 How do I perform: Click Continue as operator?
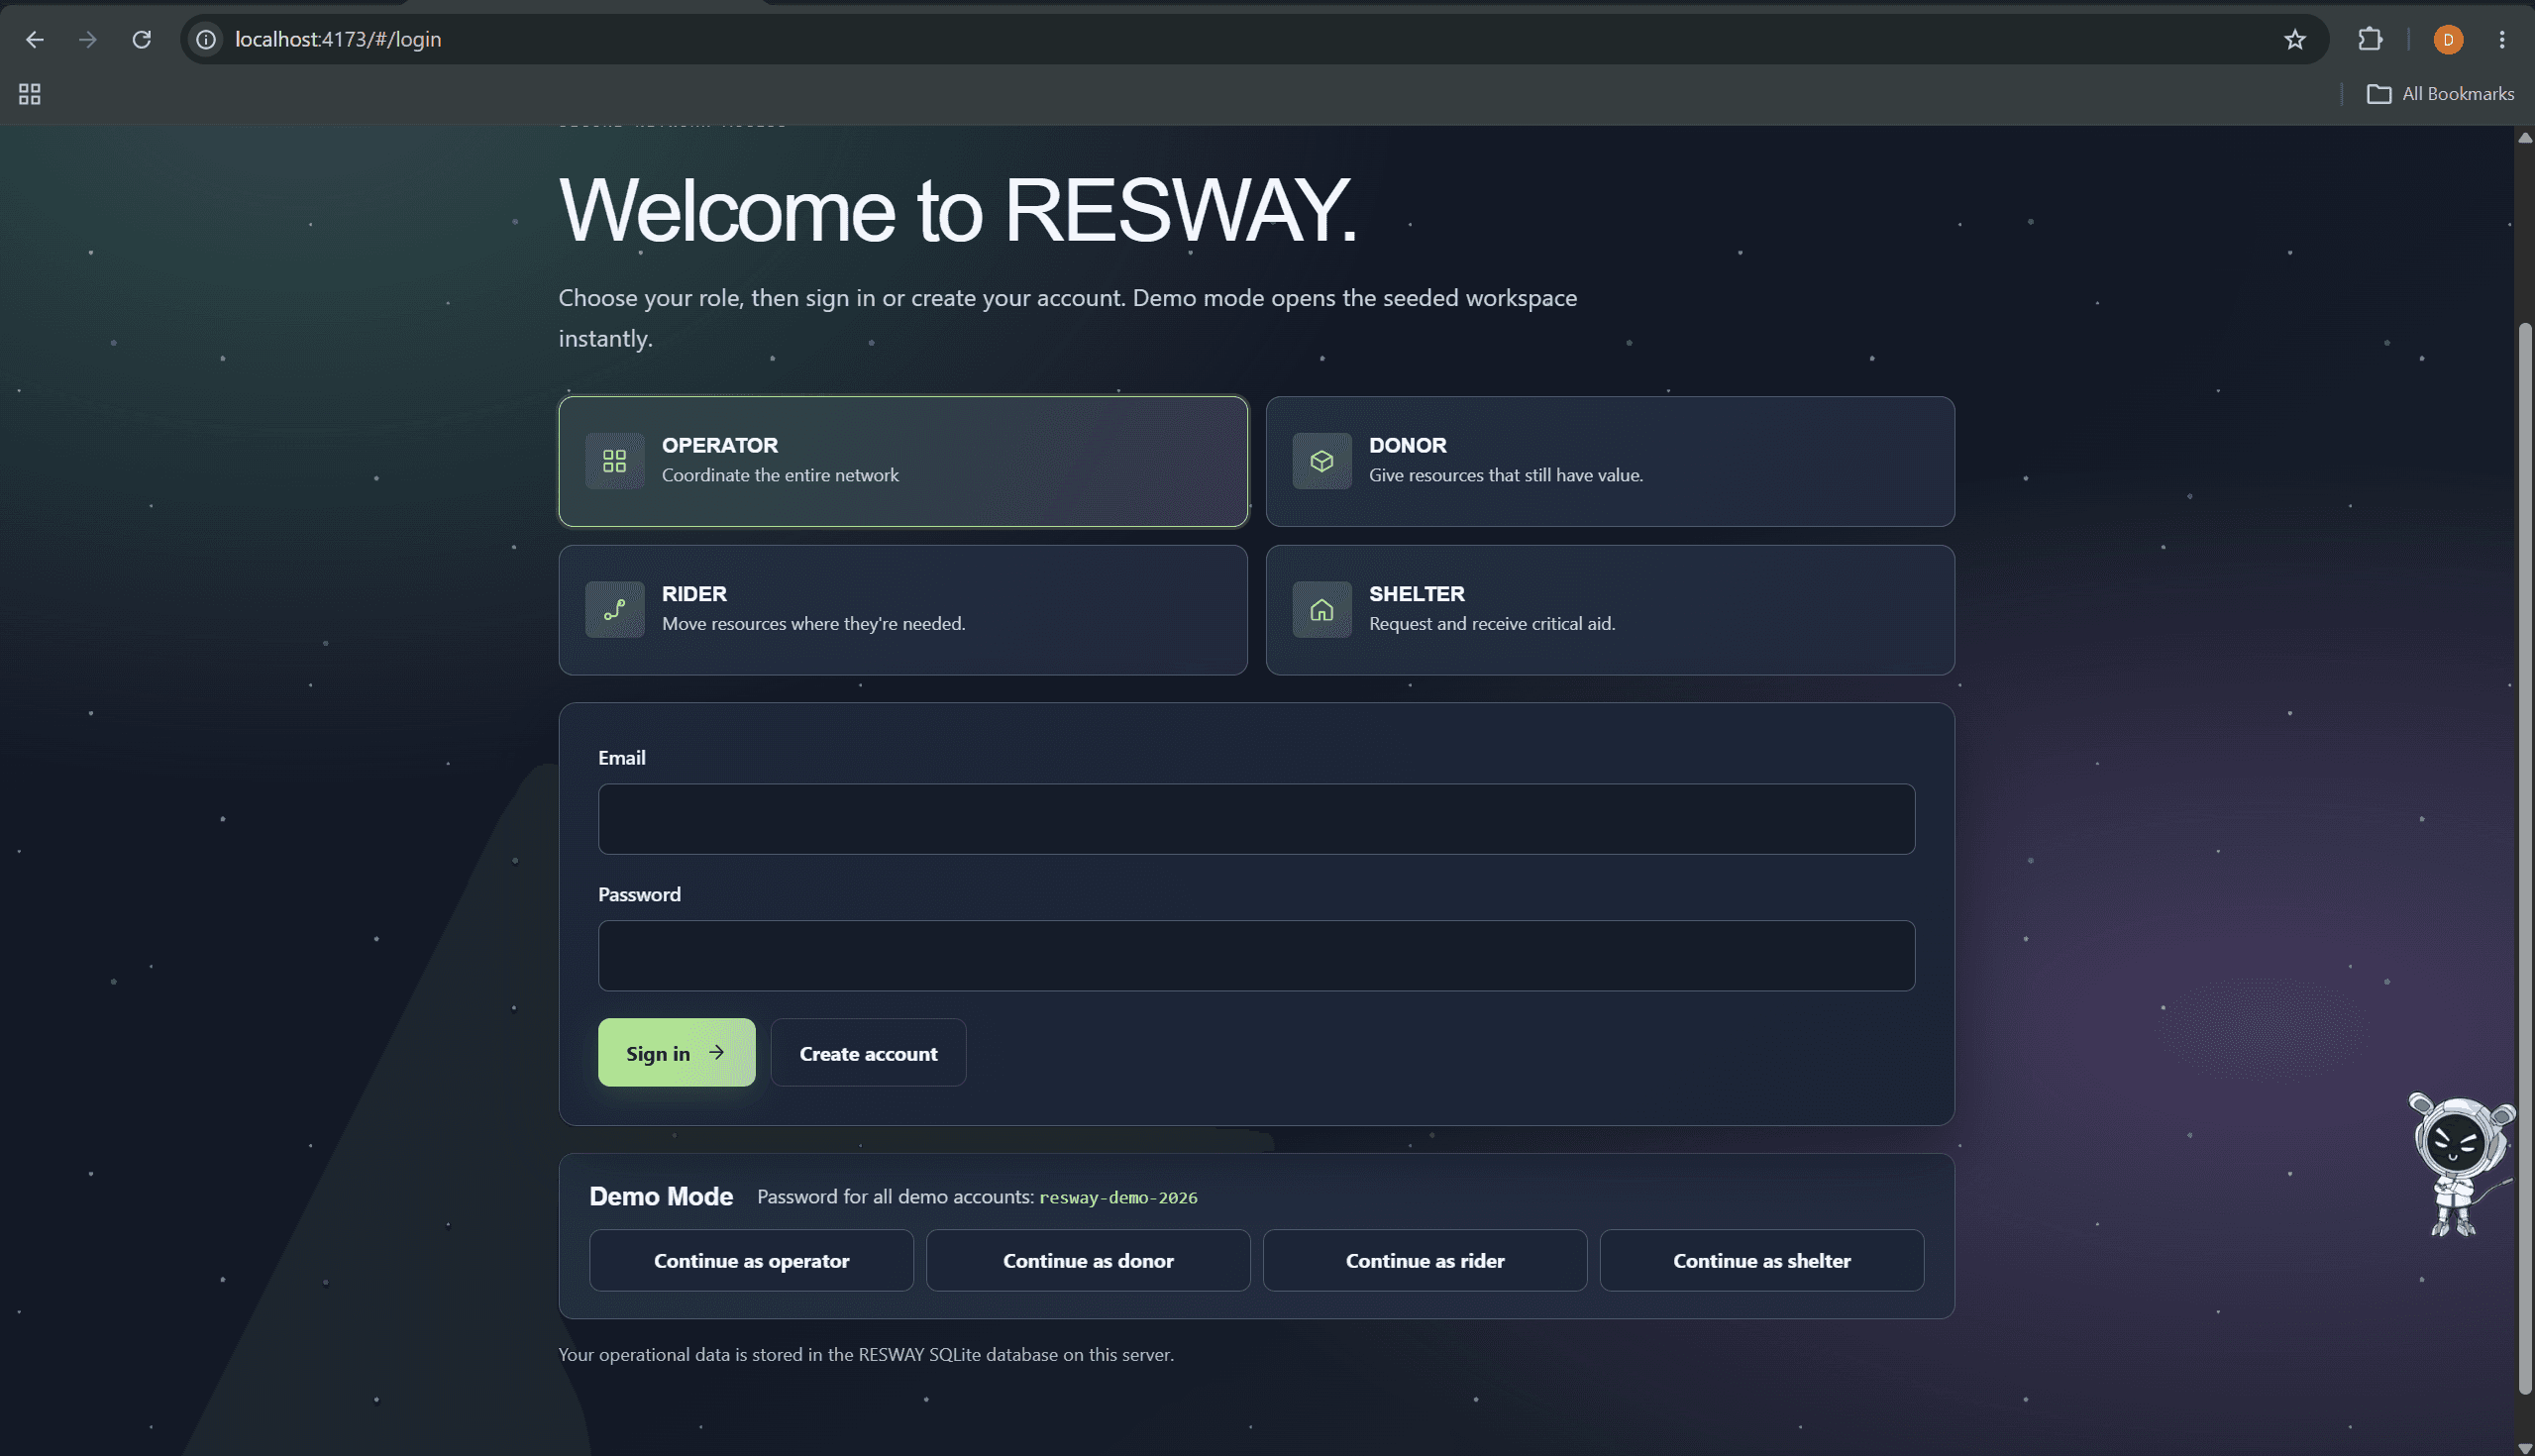[x=751, y=1260]
